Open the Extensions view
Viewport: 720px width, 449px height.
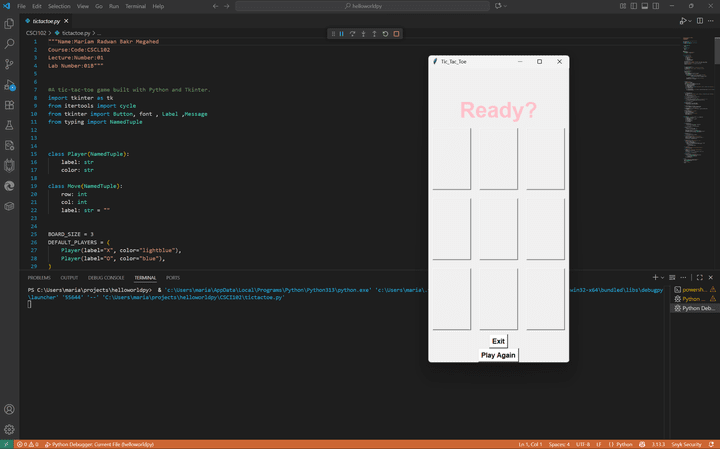(9, 104)
